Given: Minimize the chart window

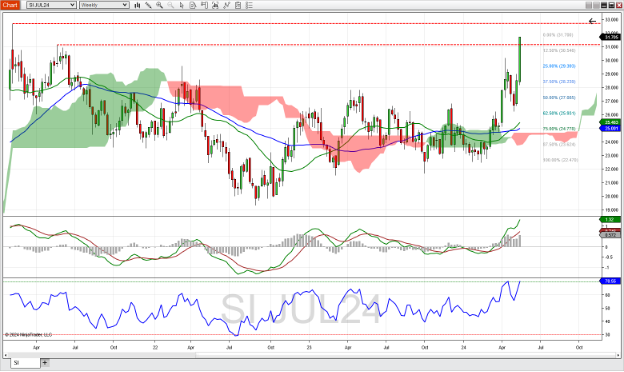Looking at the screenshot, I should click(x=604, y=5).
